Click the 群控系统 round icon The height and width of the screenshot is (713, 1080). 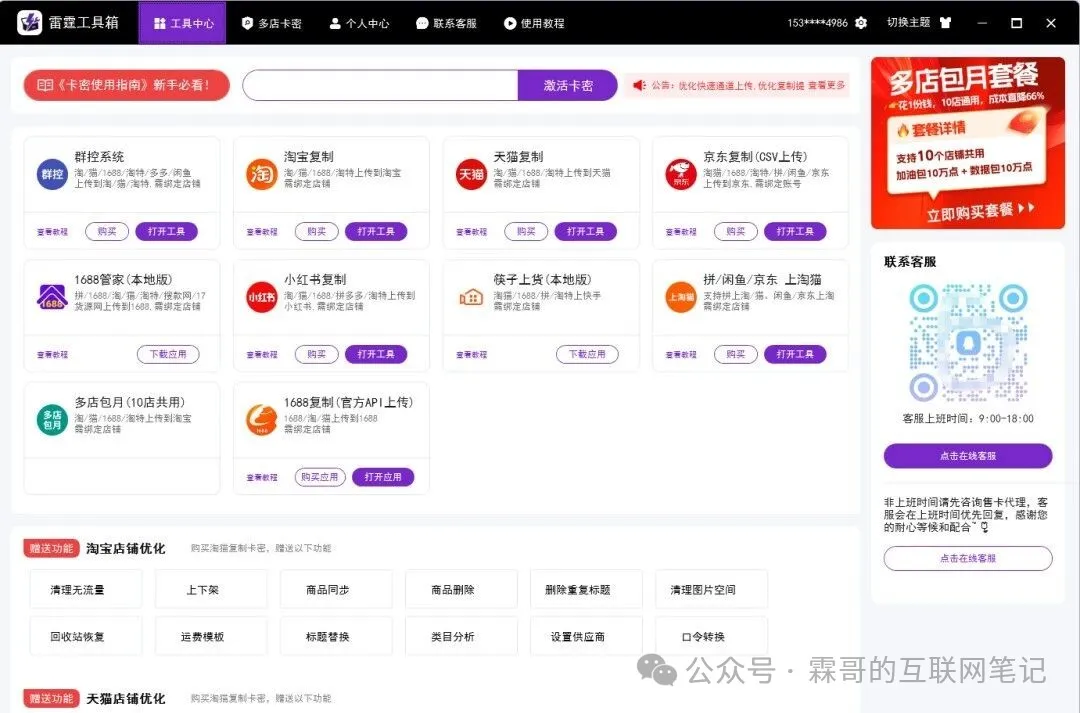52,174
